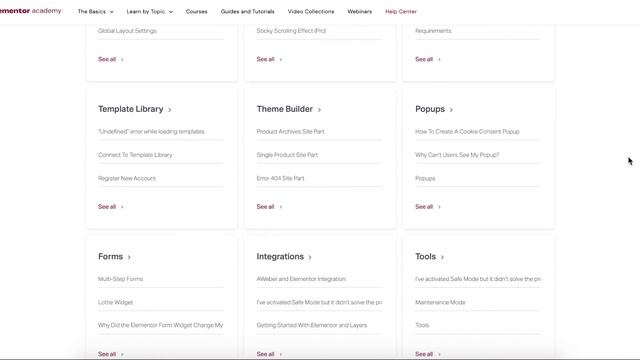This screenshot has height=360, width=640.
Task: Open the Courses menu item
Action: tap(196, 12)
